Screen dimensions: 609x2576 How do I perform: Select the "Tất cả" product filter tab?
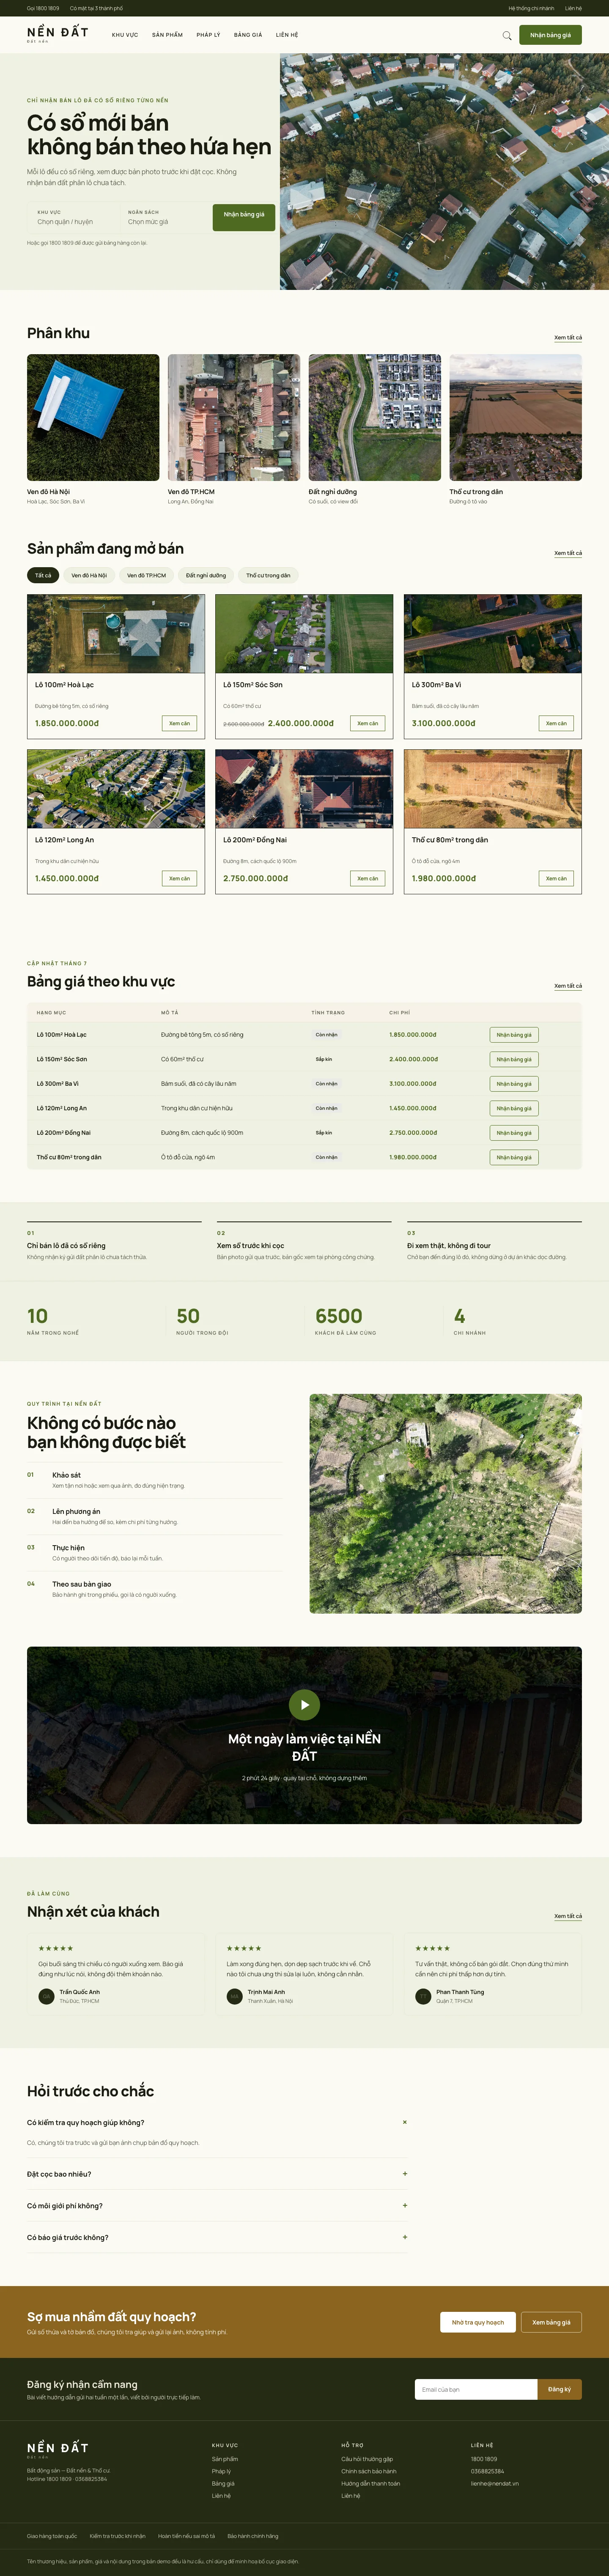point(43,575)
